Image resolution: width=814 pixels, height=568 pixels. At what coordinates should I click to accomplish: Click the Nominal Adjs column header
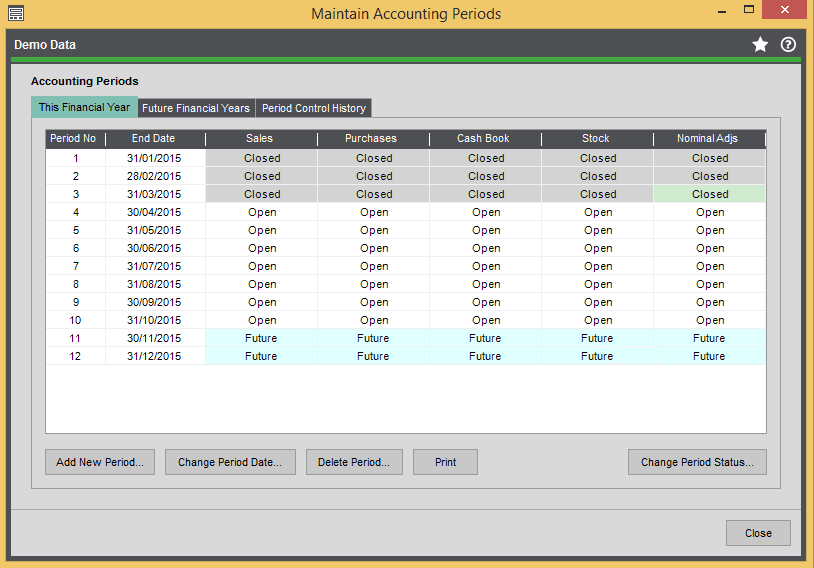(x=709, y=139)
